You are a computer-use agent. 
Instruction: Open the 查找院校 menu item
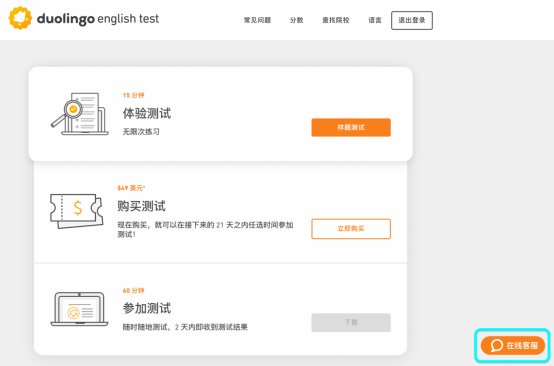336,20
